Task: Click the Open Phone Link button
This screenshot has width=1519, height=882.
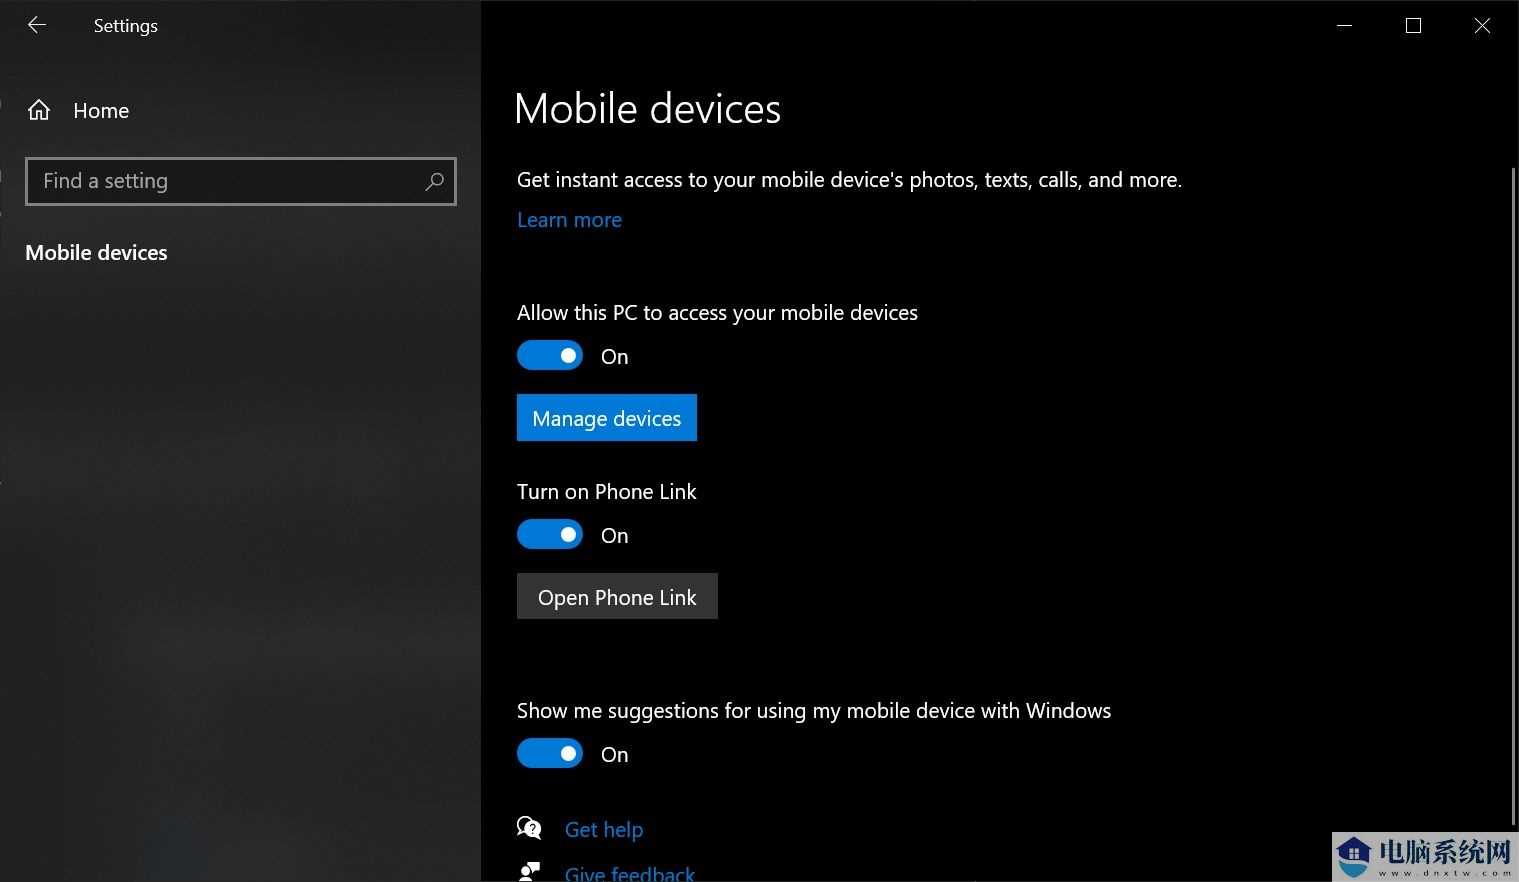Action: point(617,596)
